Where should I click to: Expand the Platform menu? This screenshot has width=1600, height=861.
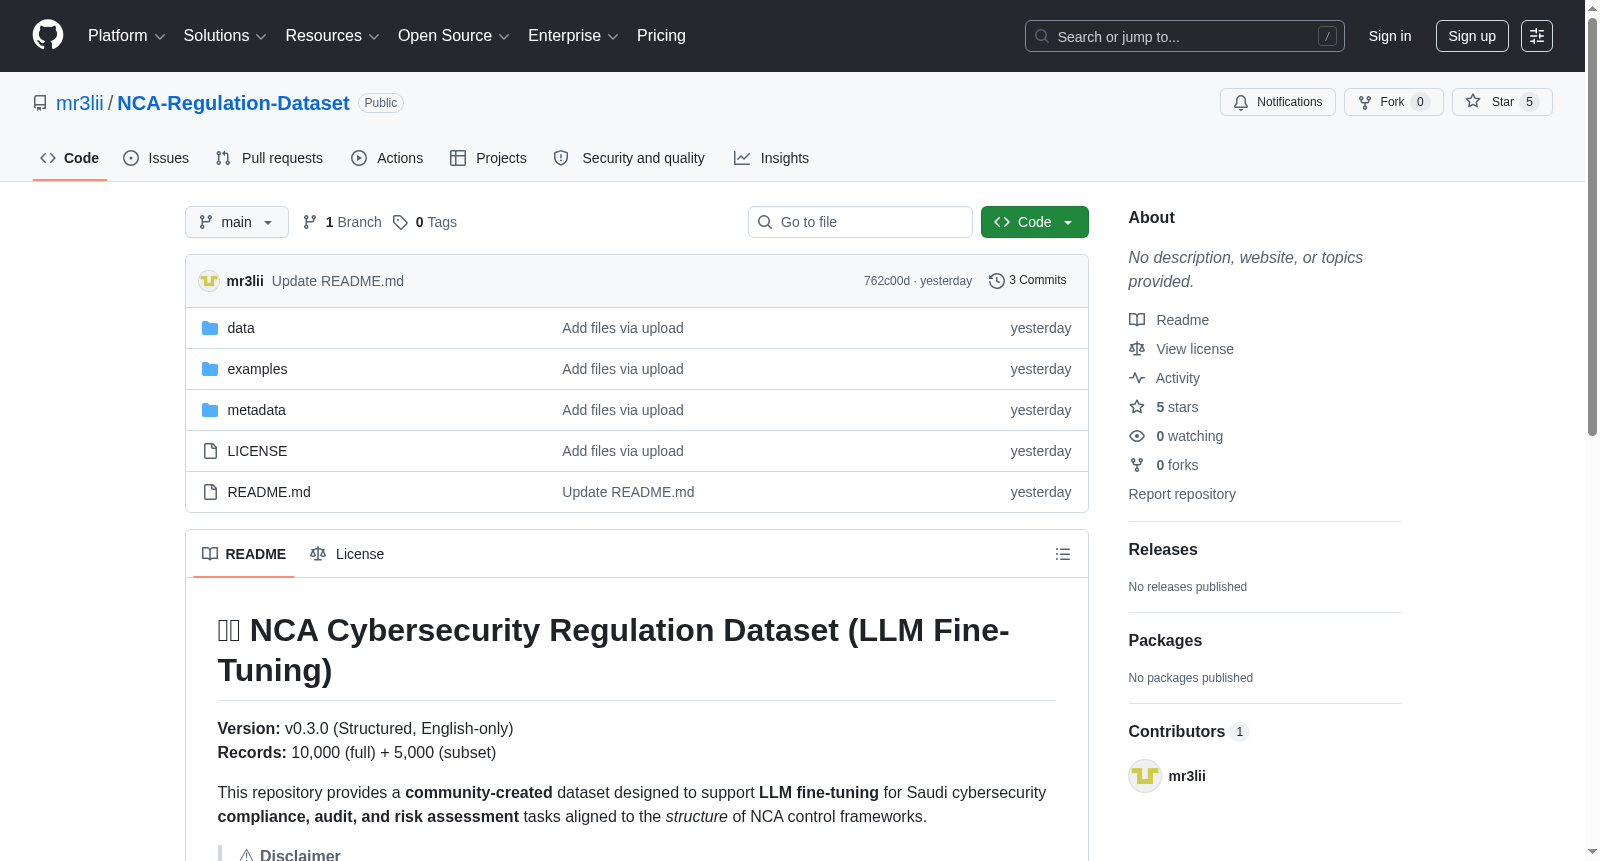(x=127, y=36)
